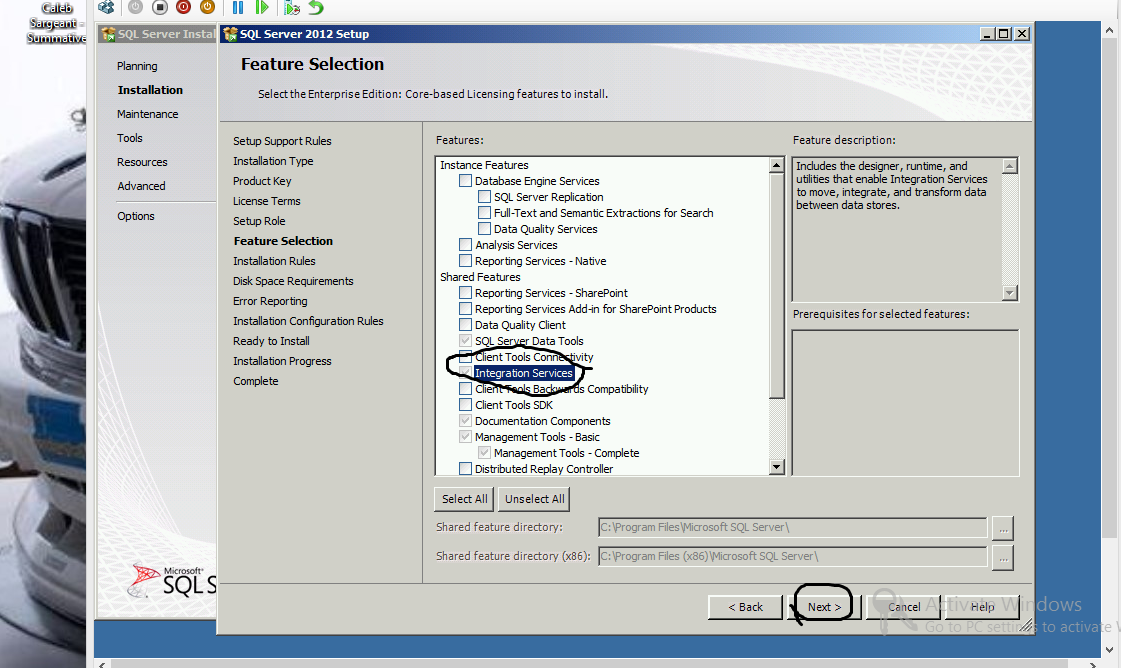Click the Shared feature directory path field
The image size is (1121, 668).
pos(792,528)
